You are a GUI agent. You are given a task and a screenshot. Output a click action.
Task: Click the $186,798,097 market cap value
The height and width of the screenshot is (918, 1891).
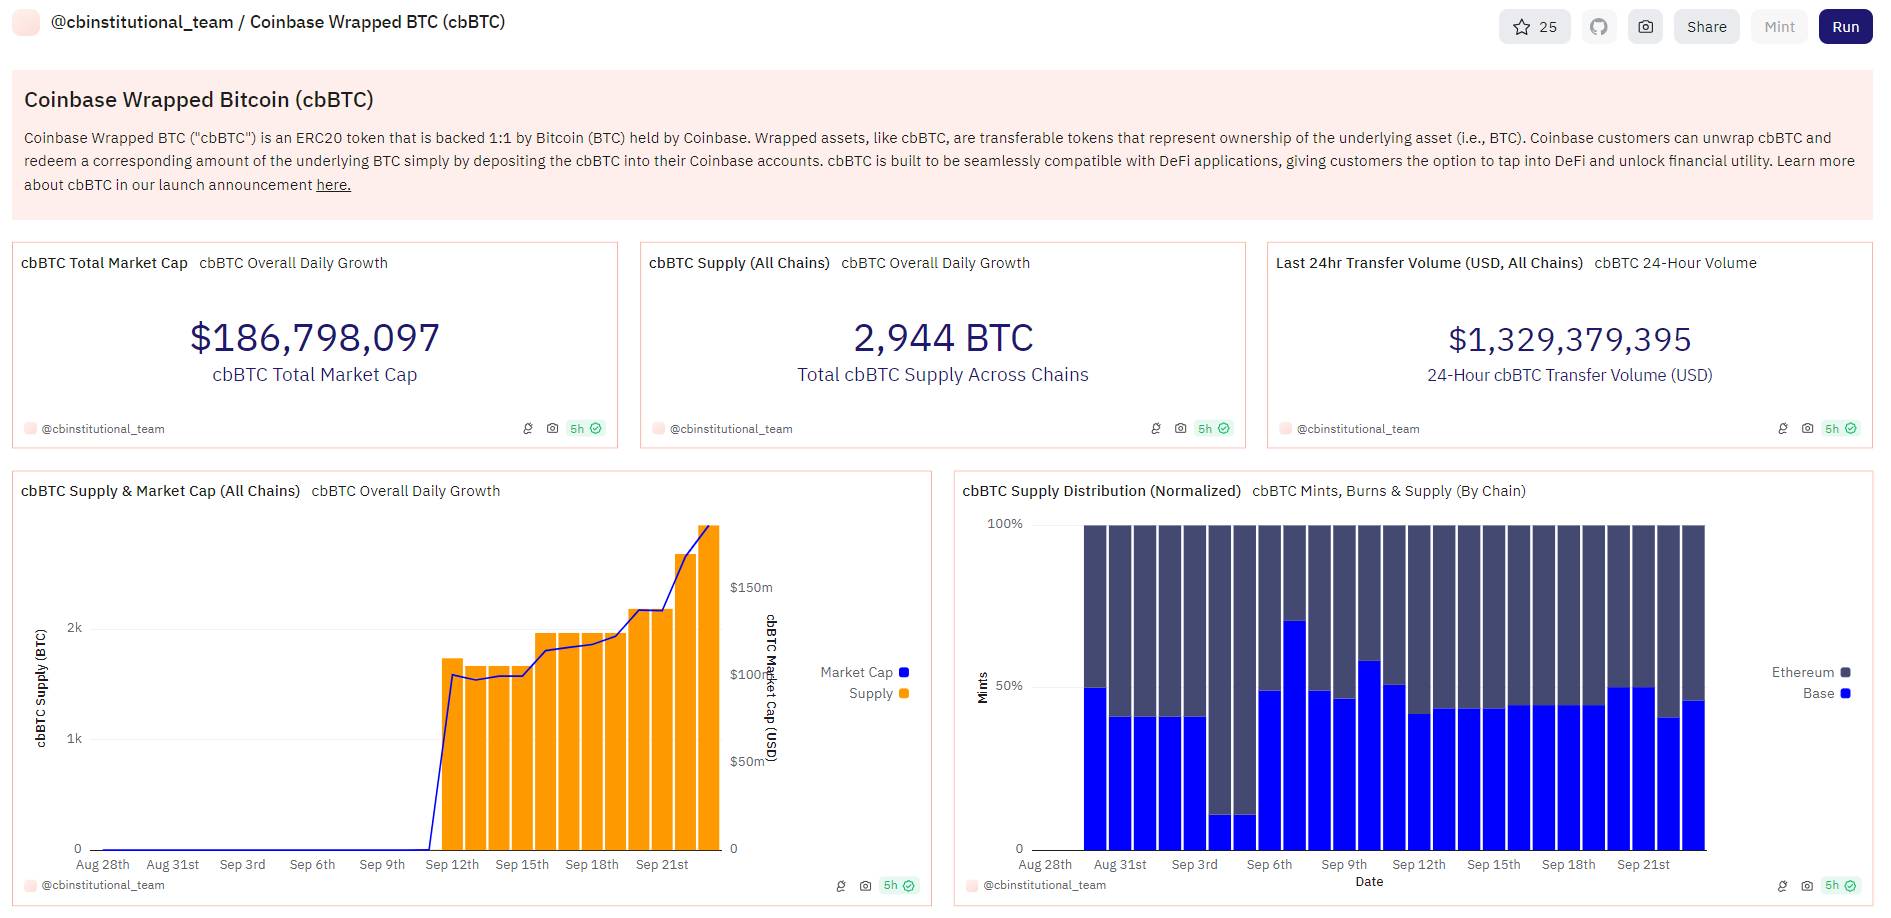coord(315,338)
